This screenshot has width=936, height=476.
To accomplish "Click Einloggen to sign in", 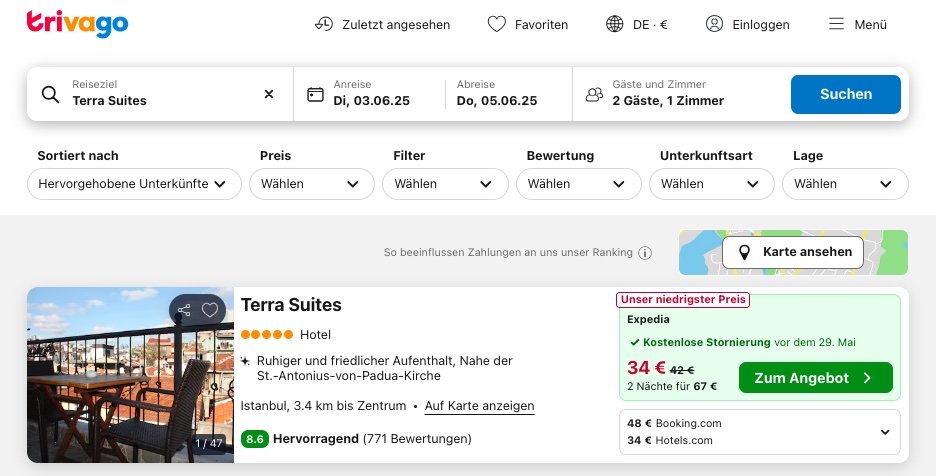I will [747, 24].
